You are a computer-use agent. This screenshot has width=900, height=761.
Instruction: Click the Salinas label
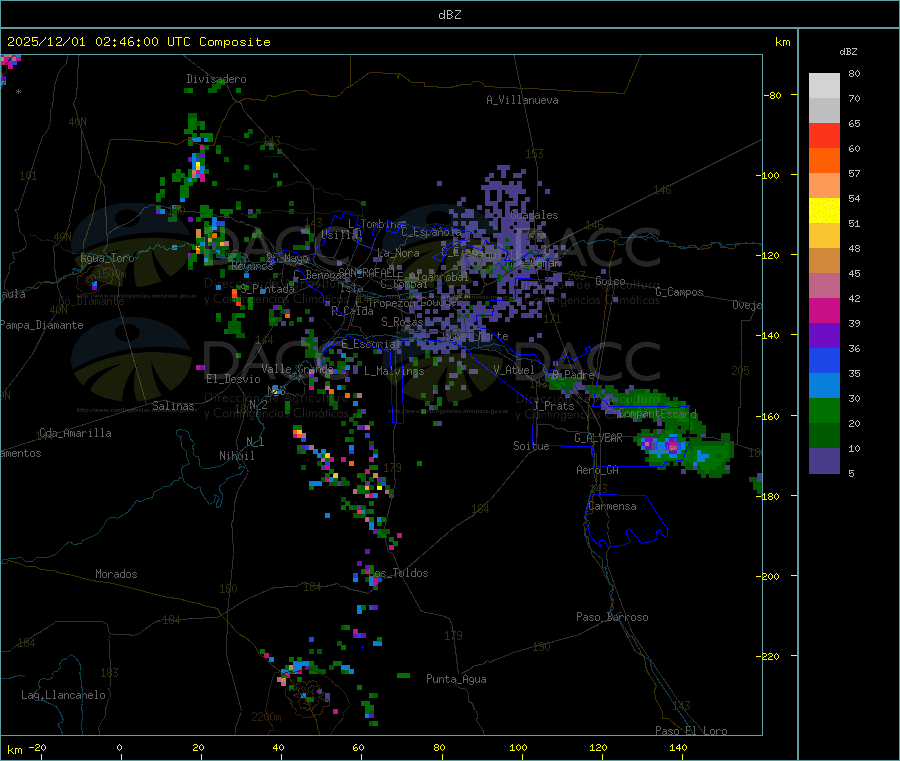point(173,406)
